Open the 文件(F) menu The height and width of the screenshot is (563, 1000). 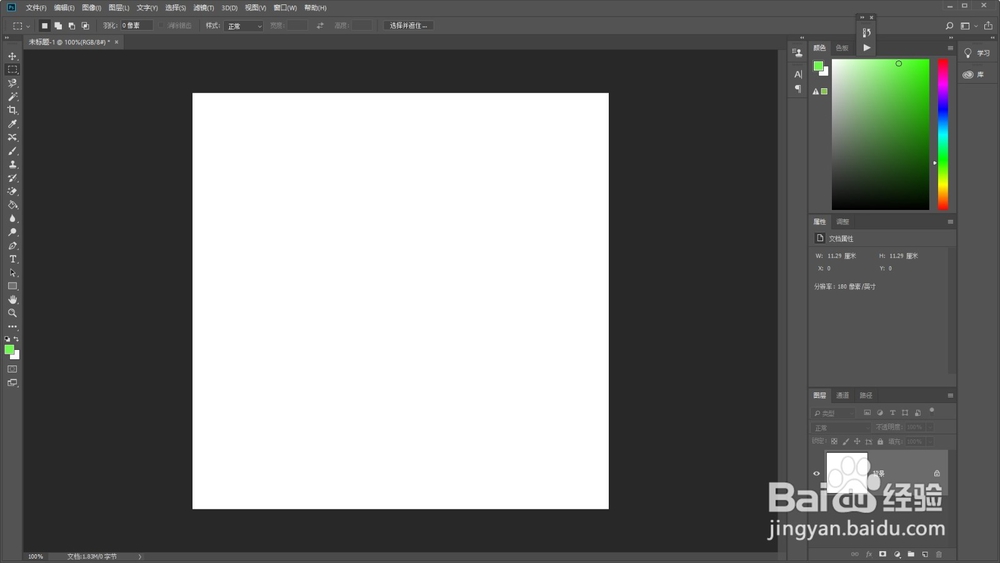(x=36, y=8)
